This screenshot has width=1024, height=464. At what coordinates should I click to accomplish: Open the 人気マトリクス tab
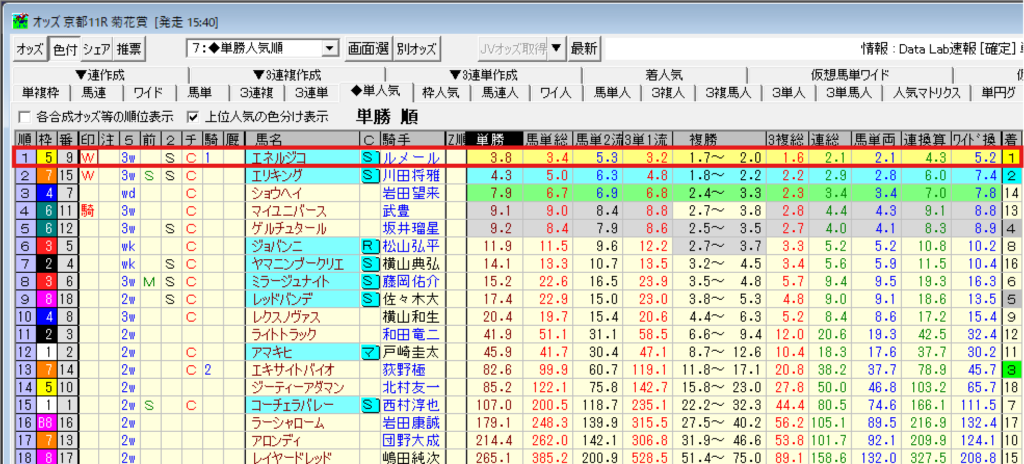pyautogui.click(x=927, y=93)
